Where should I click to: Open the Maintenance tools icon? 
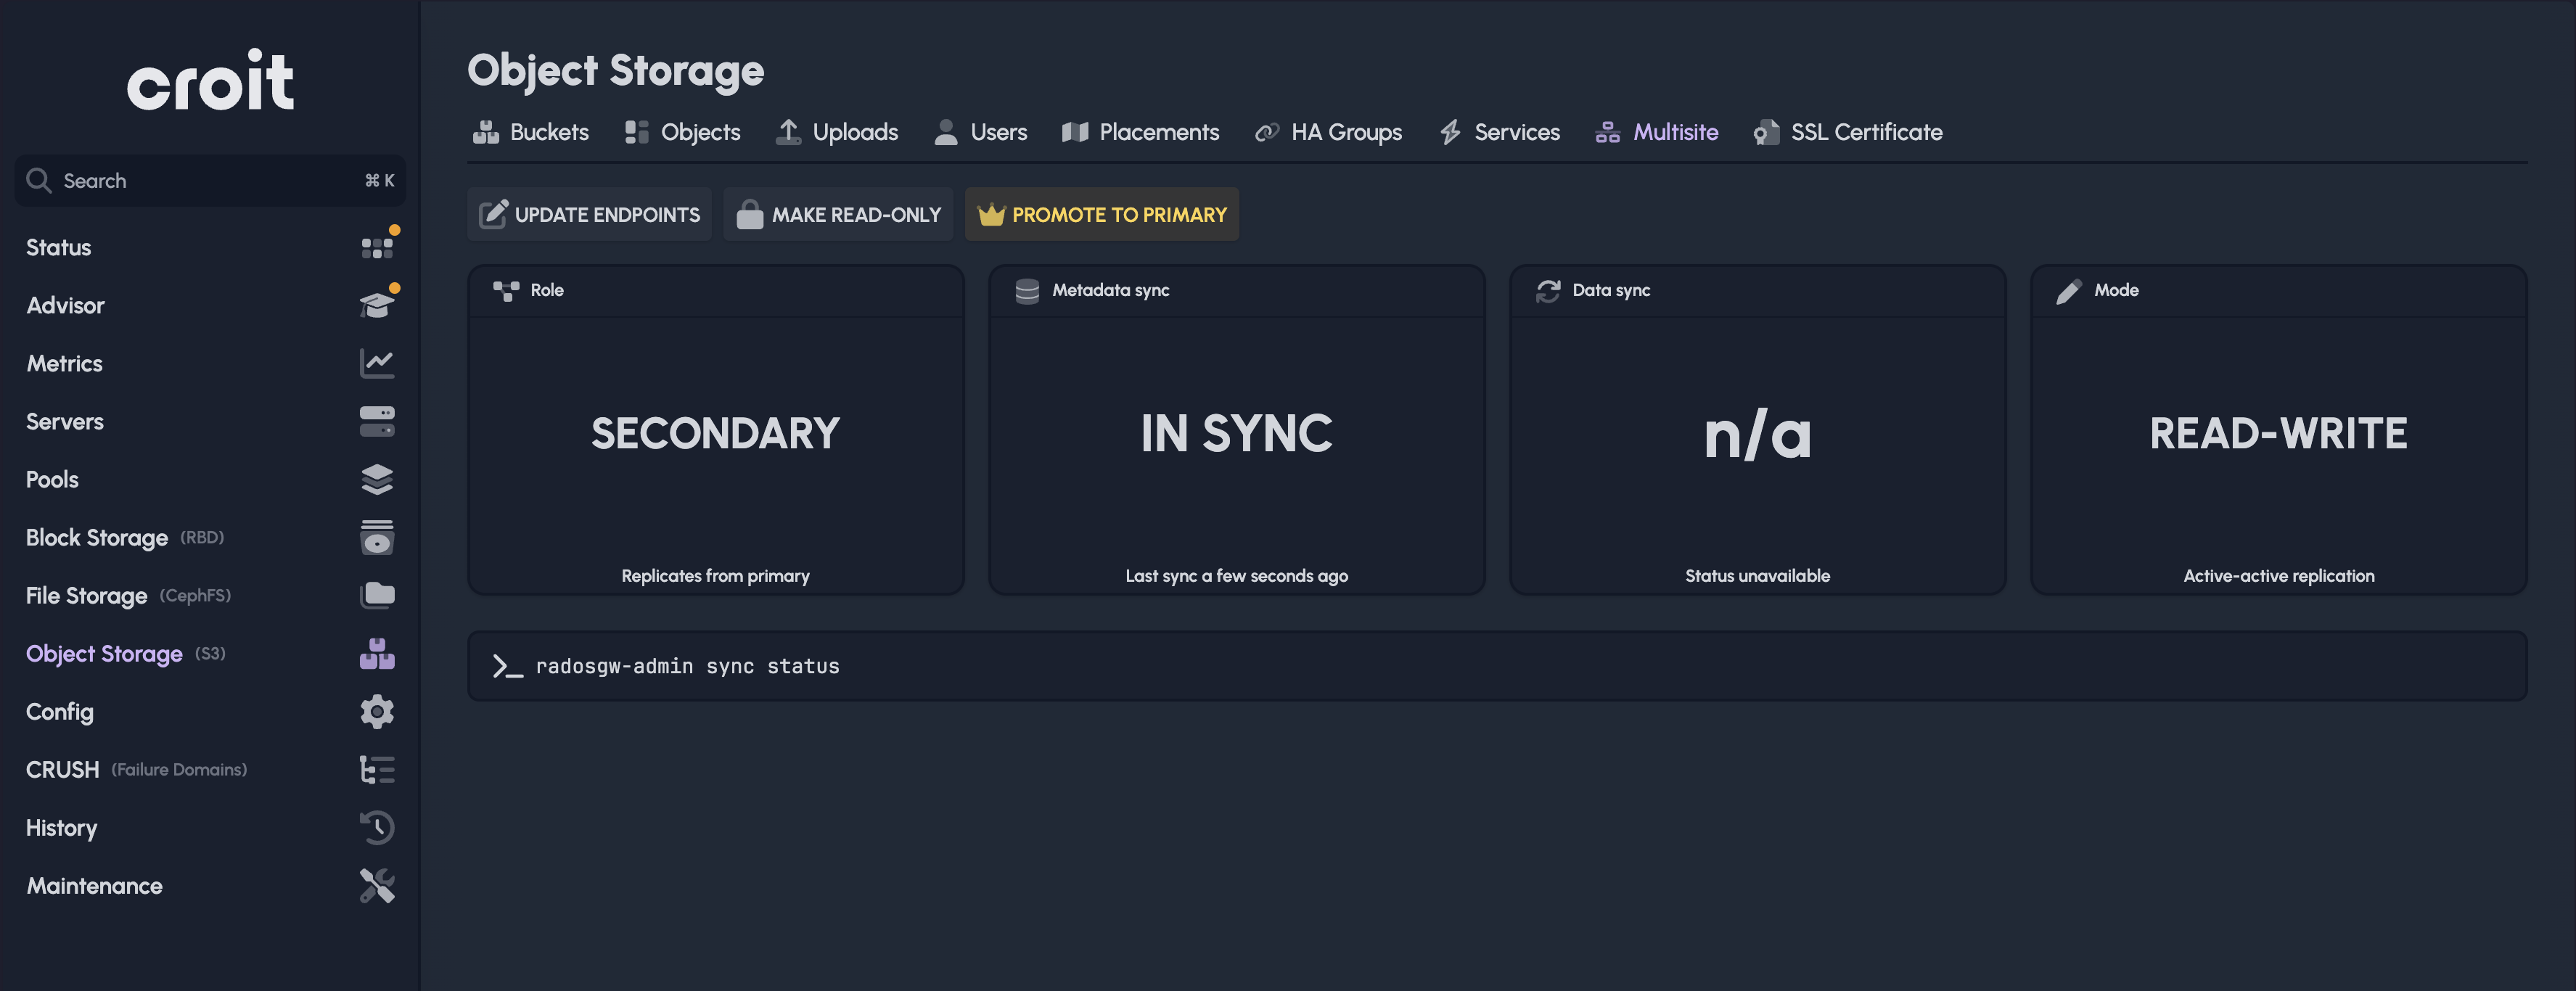(x=377, y=885)
